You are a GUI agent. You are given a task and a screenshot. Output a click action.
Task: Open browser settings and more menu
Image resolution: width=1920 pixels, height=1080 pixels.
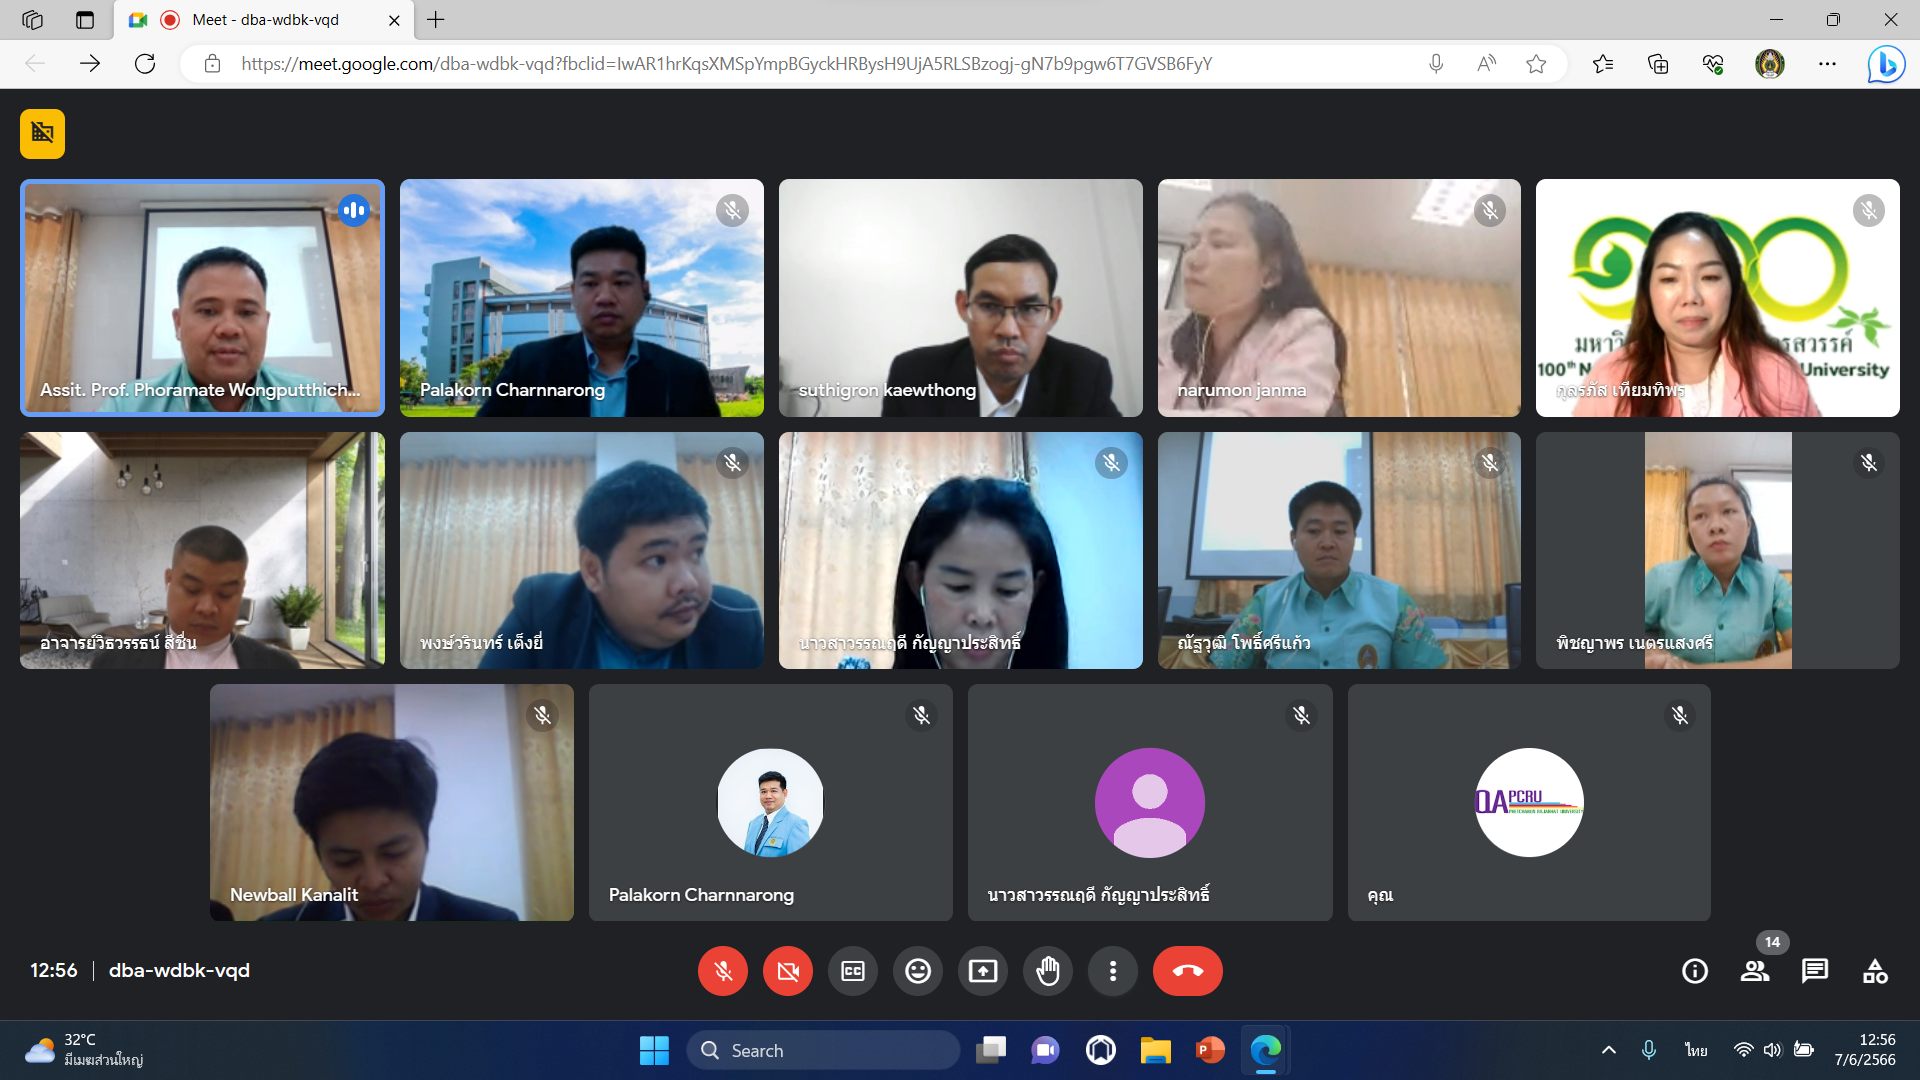click(x=1827, y=64)
